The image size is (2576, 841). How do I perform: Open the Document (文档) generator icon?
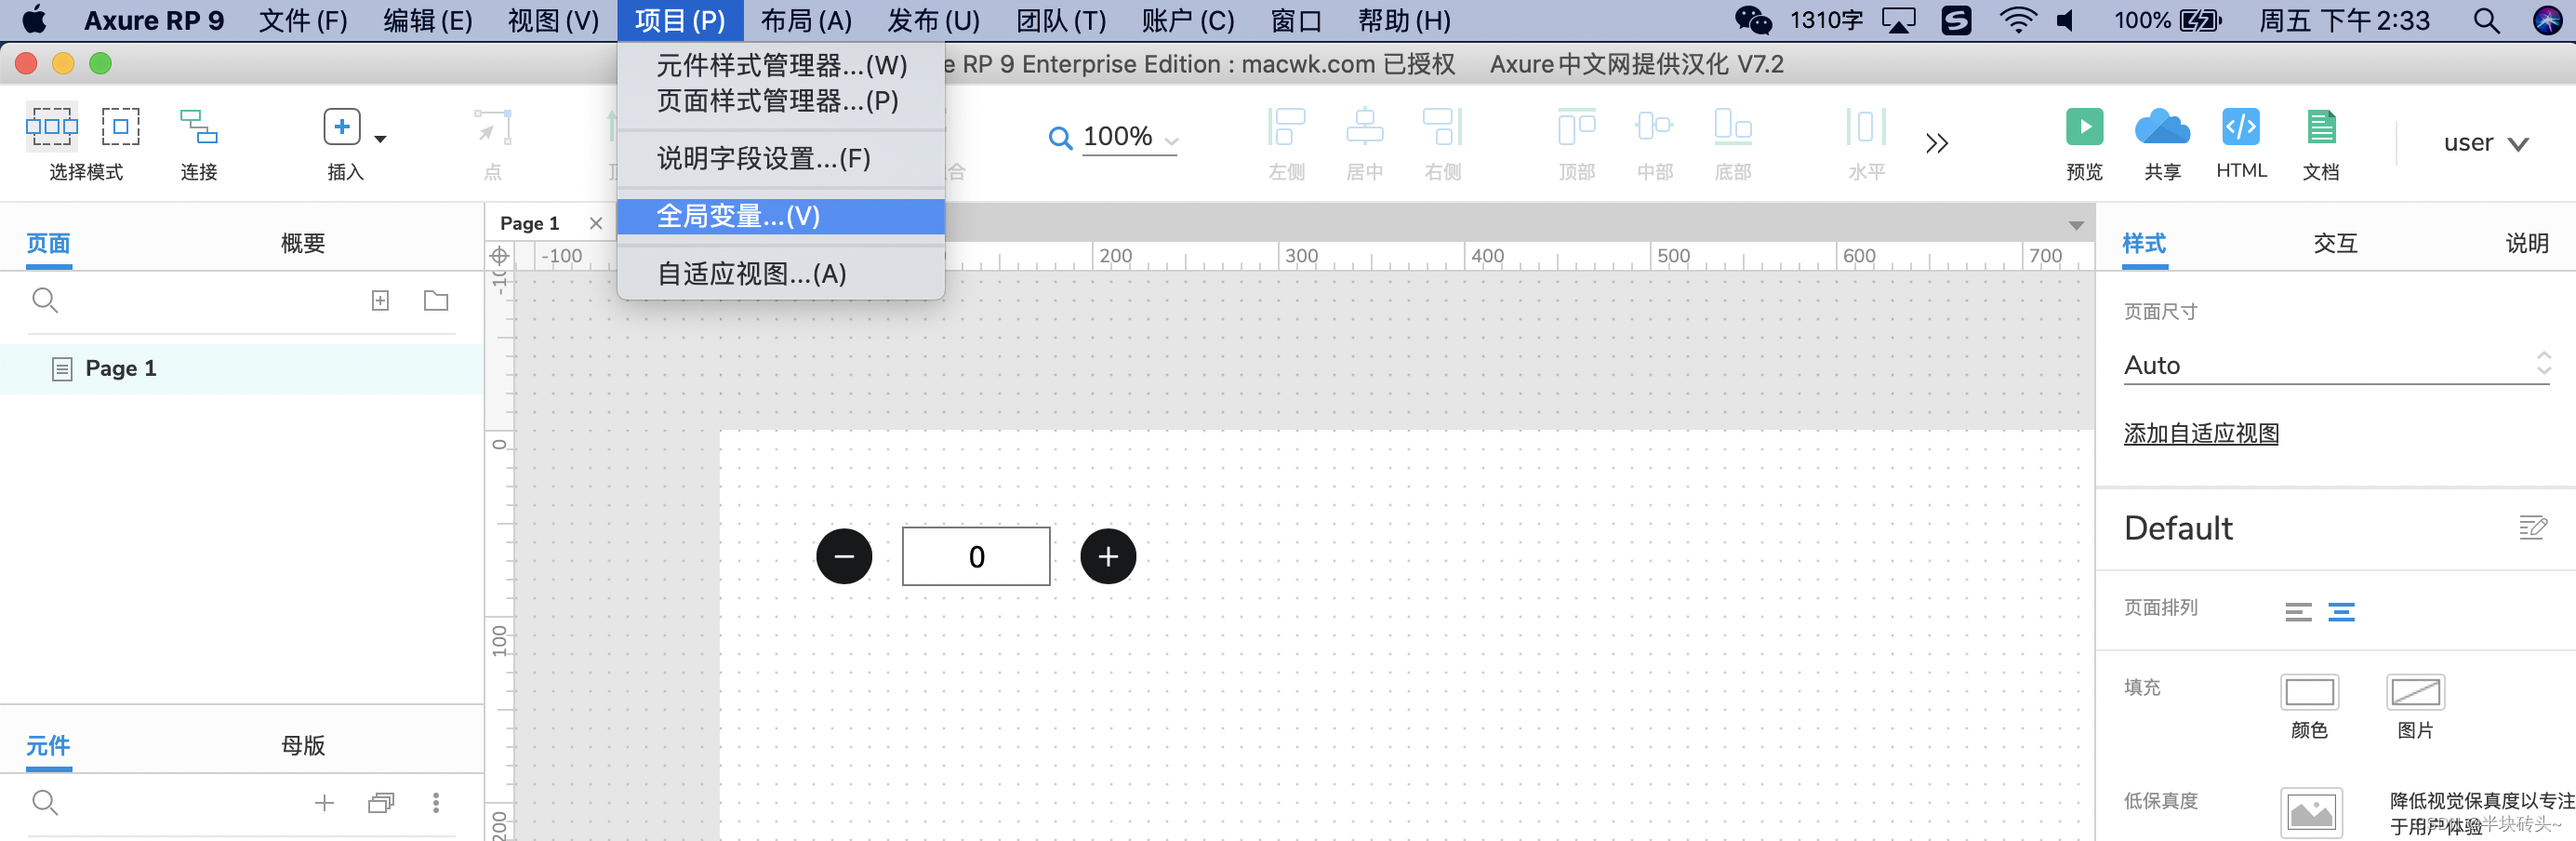2320,127
